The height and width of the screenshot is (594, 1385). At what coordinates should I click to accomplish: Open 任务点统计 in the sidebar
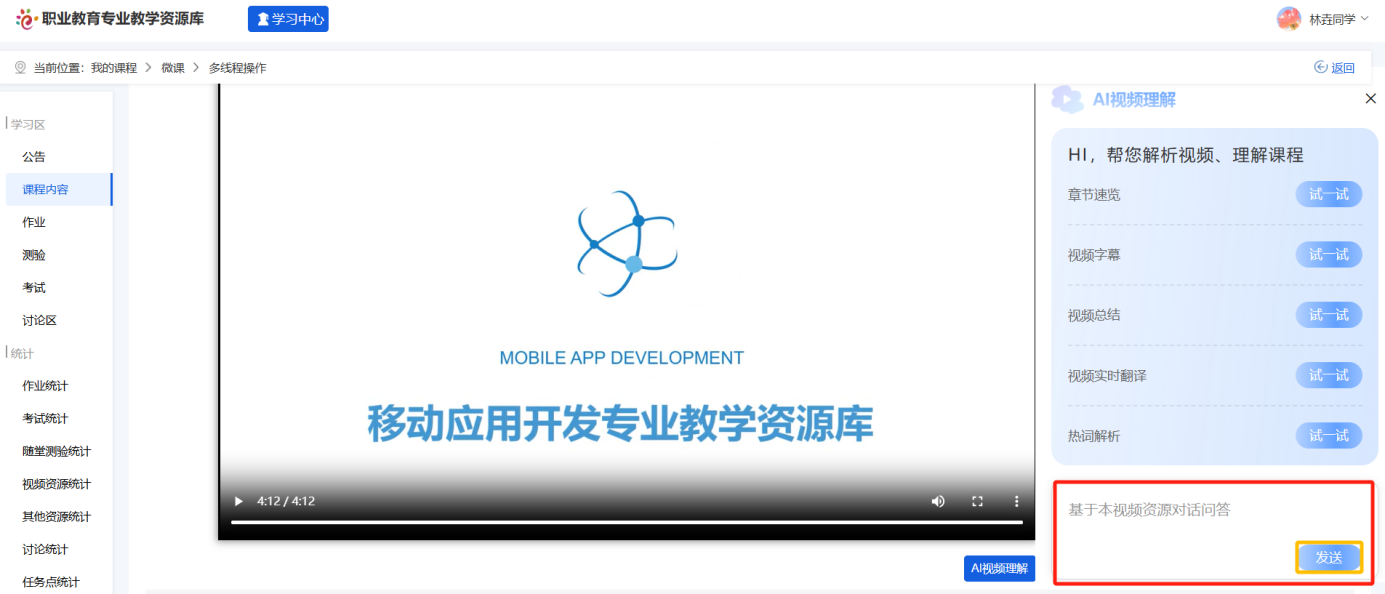click(x=51, y=582)
